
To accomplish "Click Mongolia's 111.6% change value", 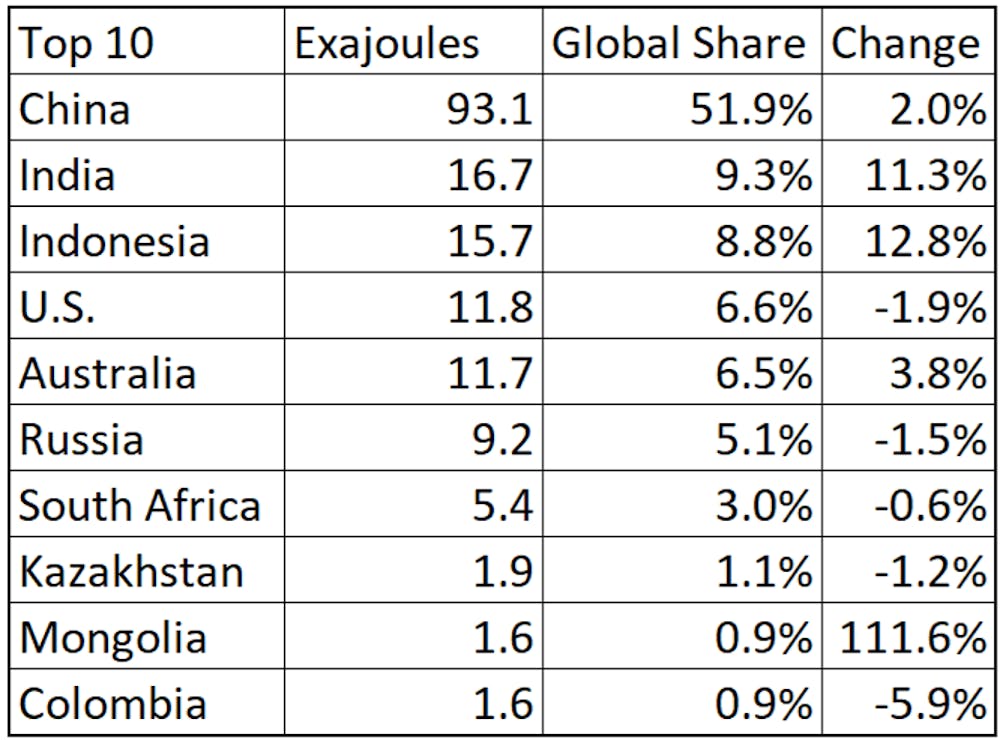I will (x=908, y=636).
